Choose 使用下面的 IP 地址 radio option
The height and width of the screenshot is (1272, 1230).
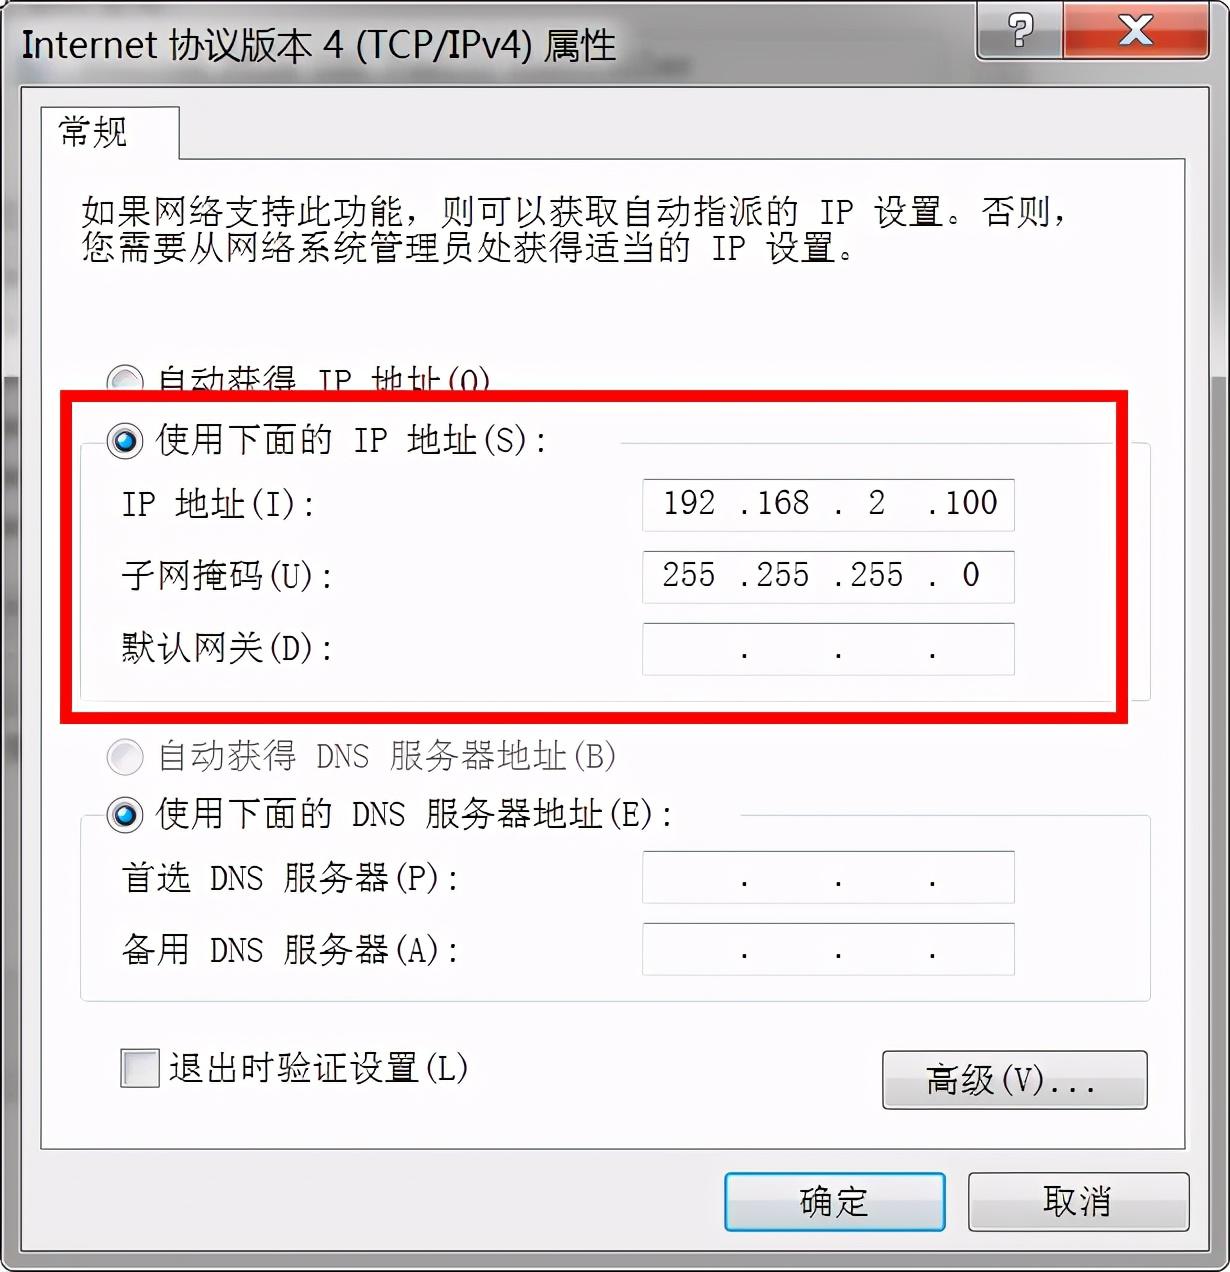coord(125,440)
